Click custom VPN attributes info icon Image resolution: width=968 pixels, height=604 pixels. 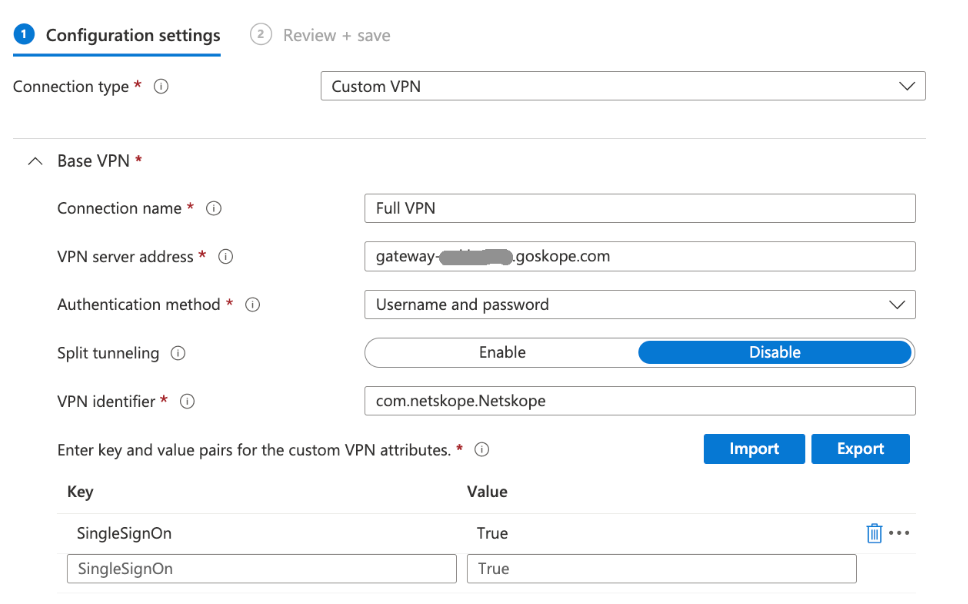pos(482,450)
